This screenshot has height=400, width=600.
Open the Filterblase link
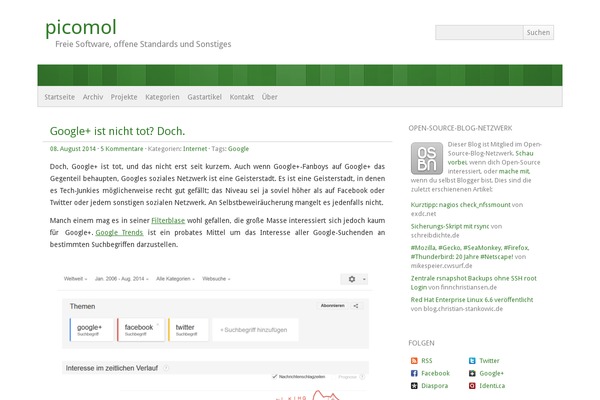pyautogui.click(x=168, y=220)
